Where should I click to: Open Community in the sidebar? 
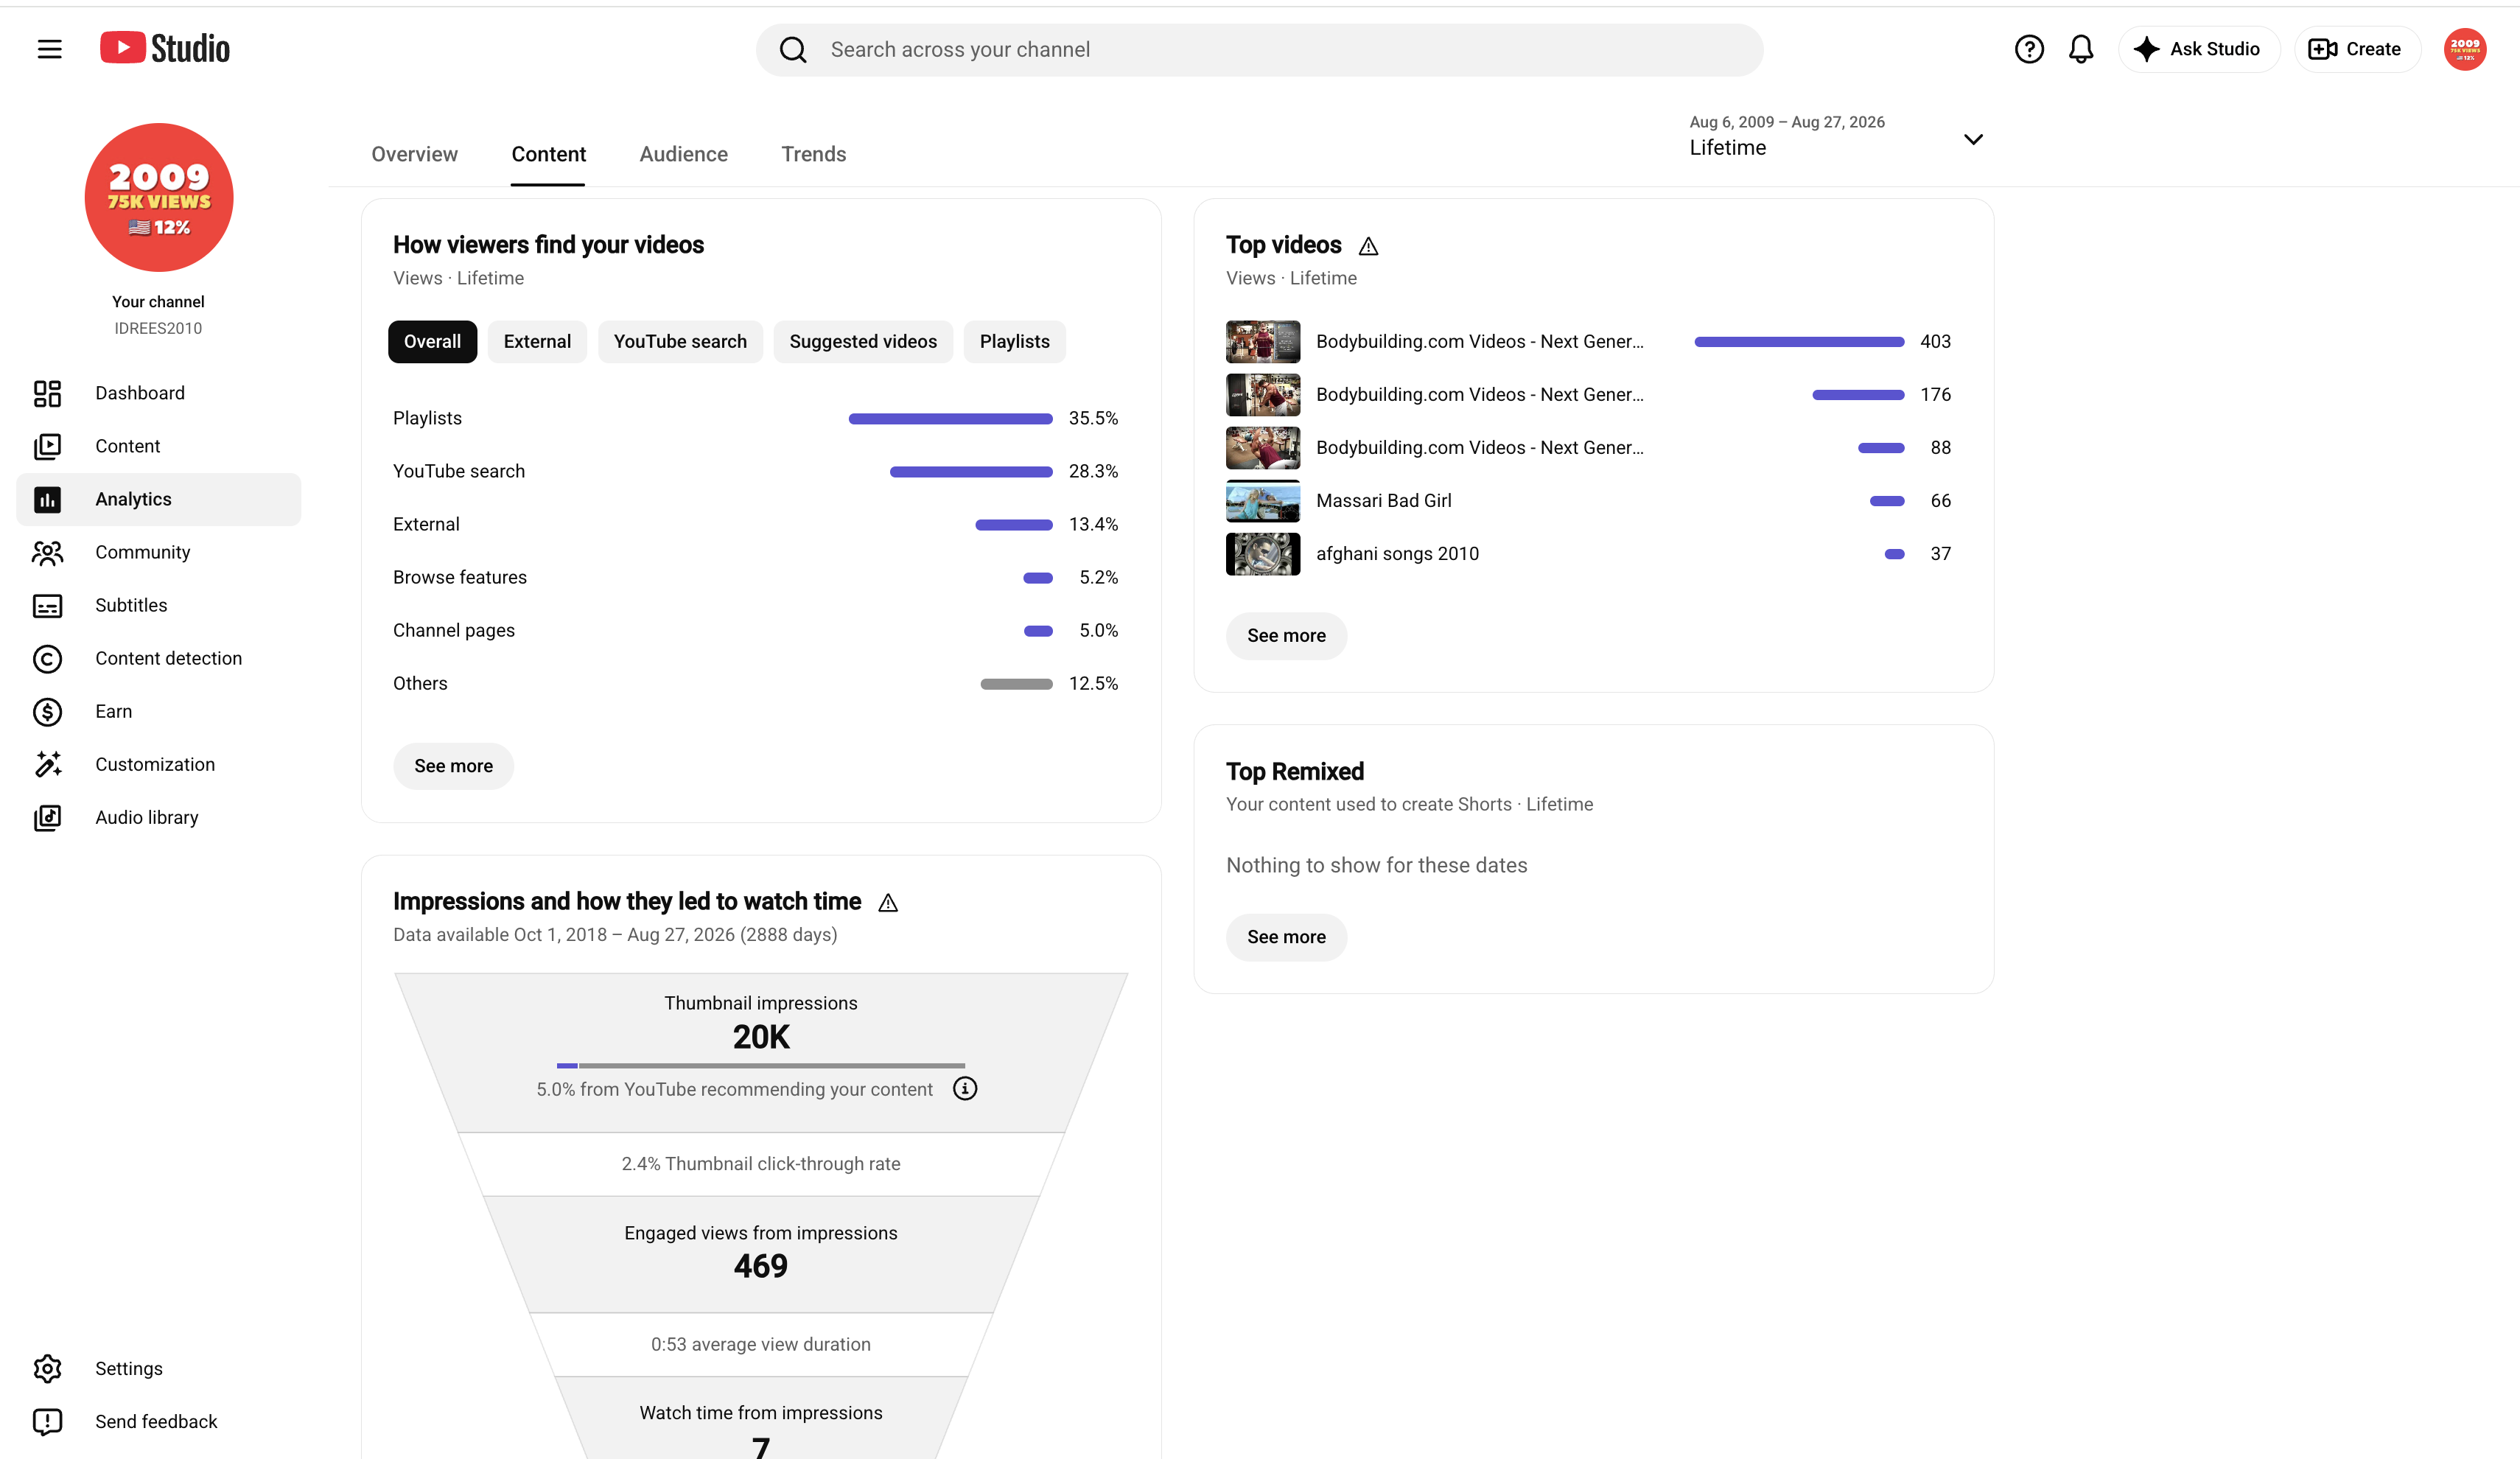[x=158, y=552]
